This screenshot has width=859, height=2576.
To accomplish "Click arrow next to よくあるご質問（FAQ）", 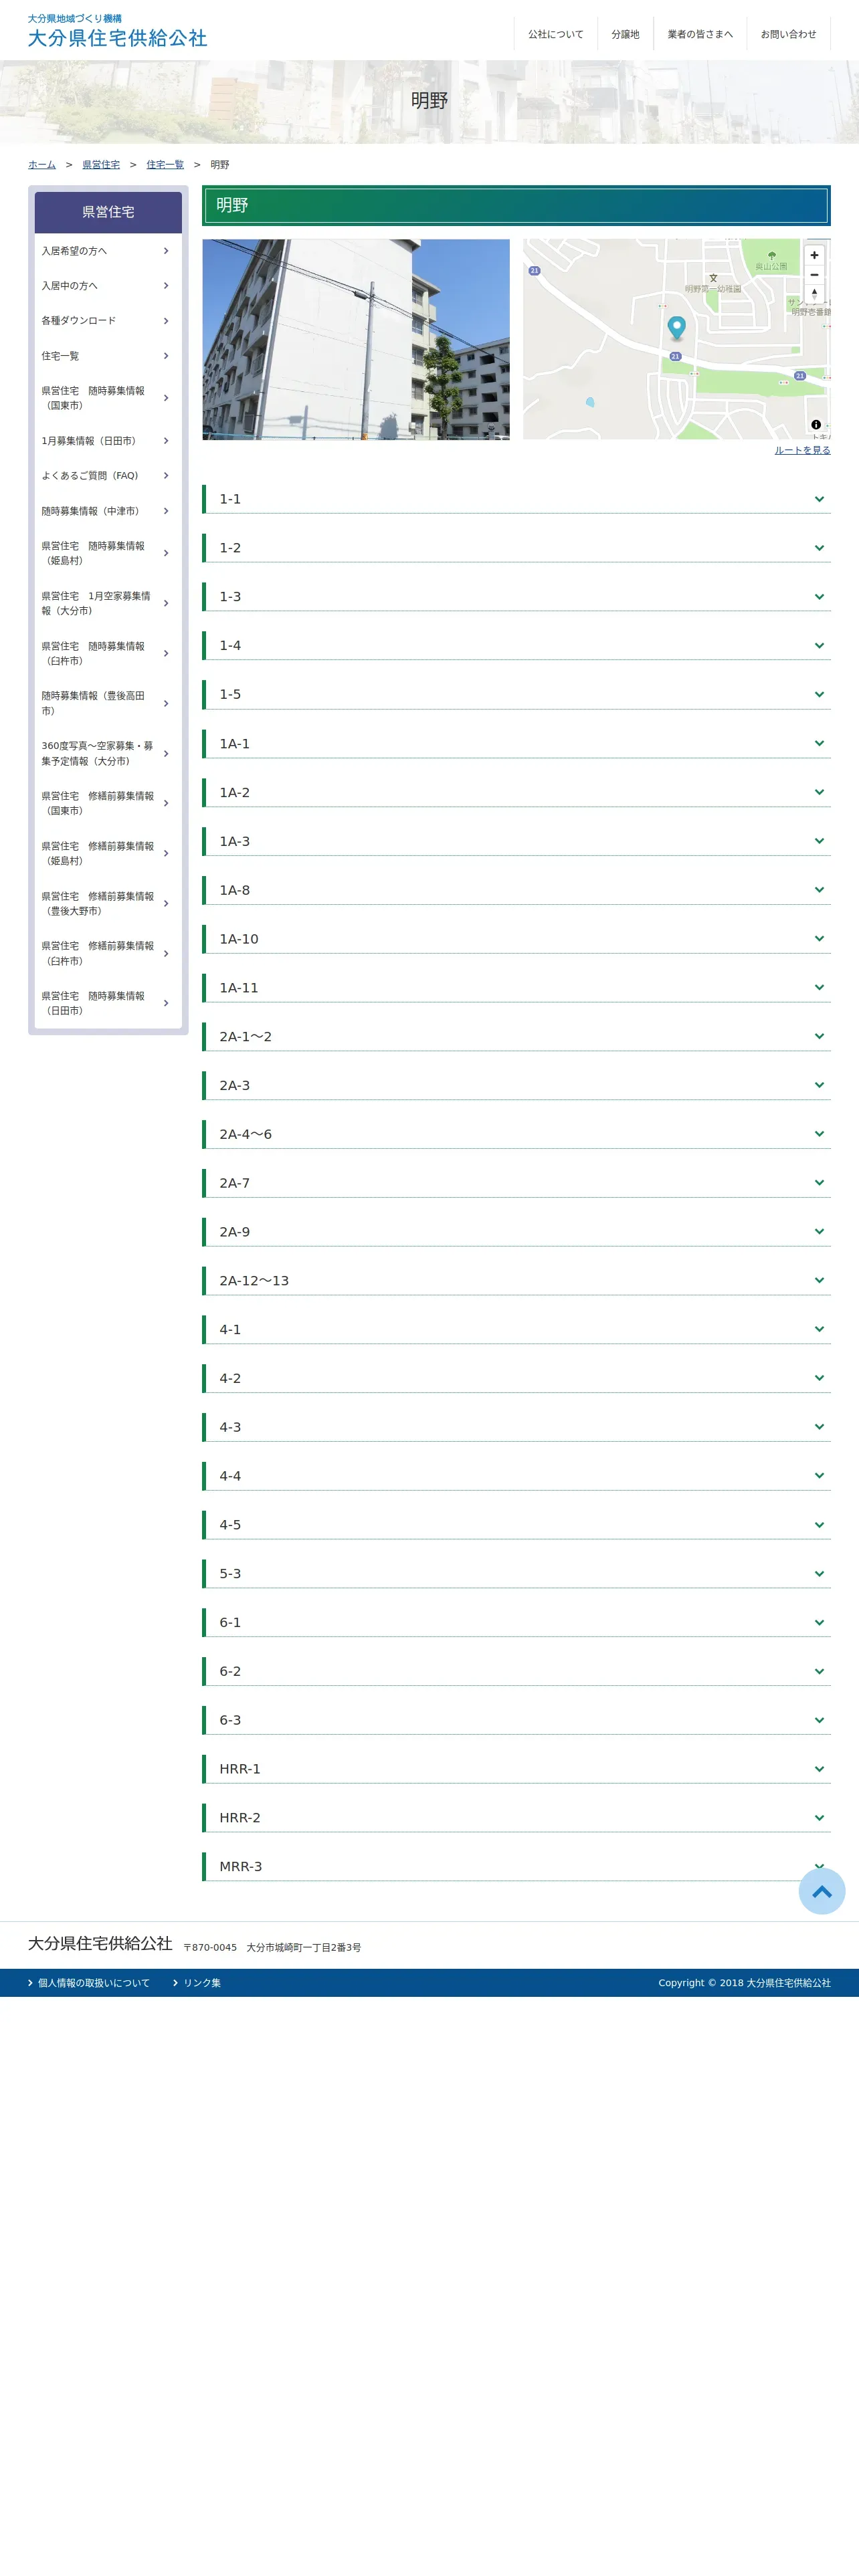I will point(166,476).
